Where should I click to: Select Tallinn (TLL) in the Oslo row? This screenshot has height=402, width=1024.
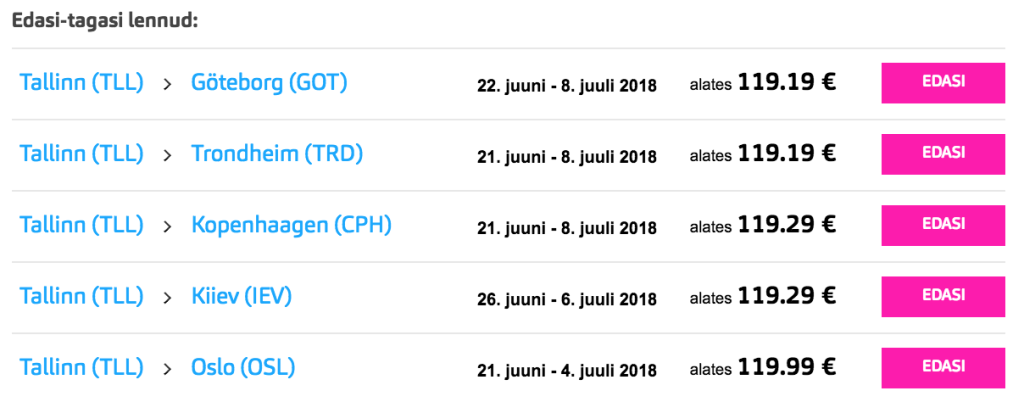click(x=82, y=367)
